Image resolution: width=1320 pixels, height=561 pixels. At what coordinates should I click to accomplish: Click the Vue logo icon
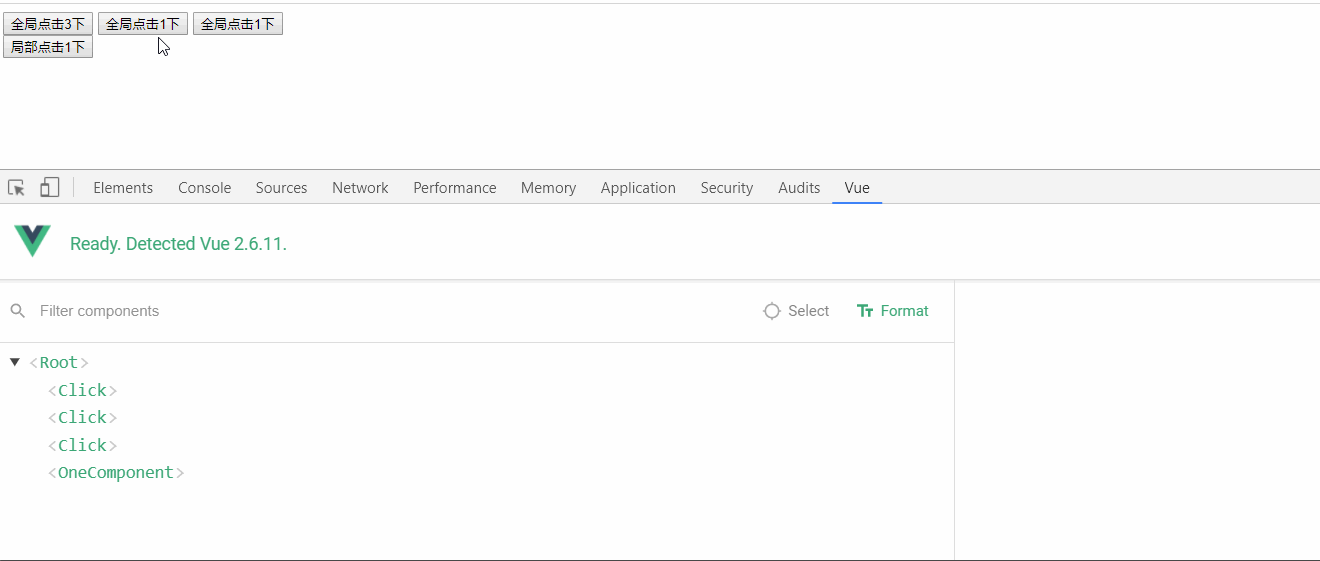[32, 241]
